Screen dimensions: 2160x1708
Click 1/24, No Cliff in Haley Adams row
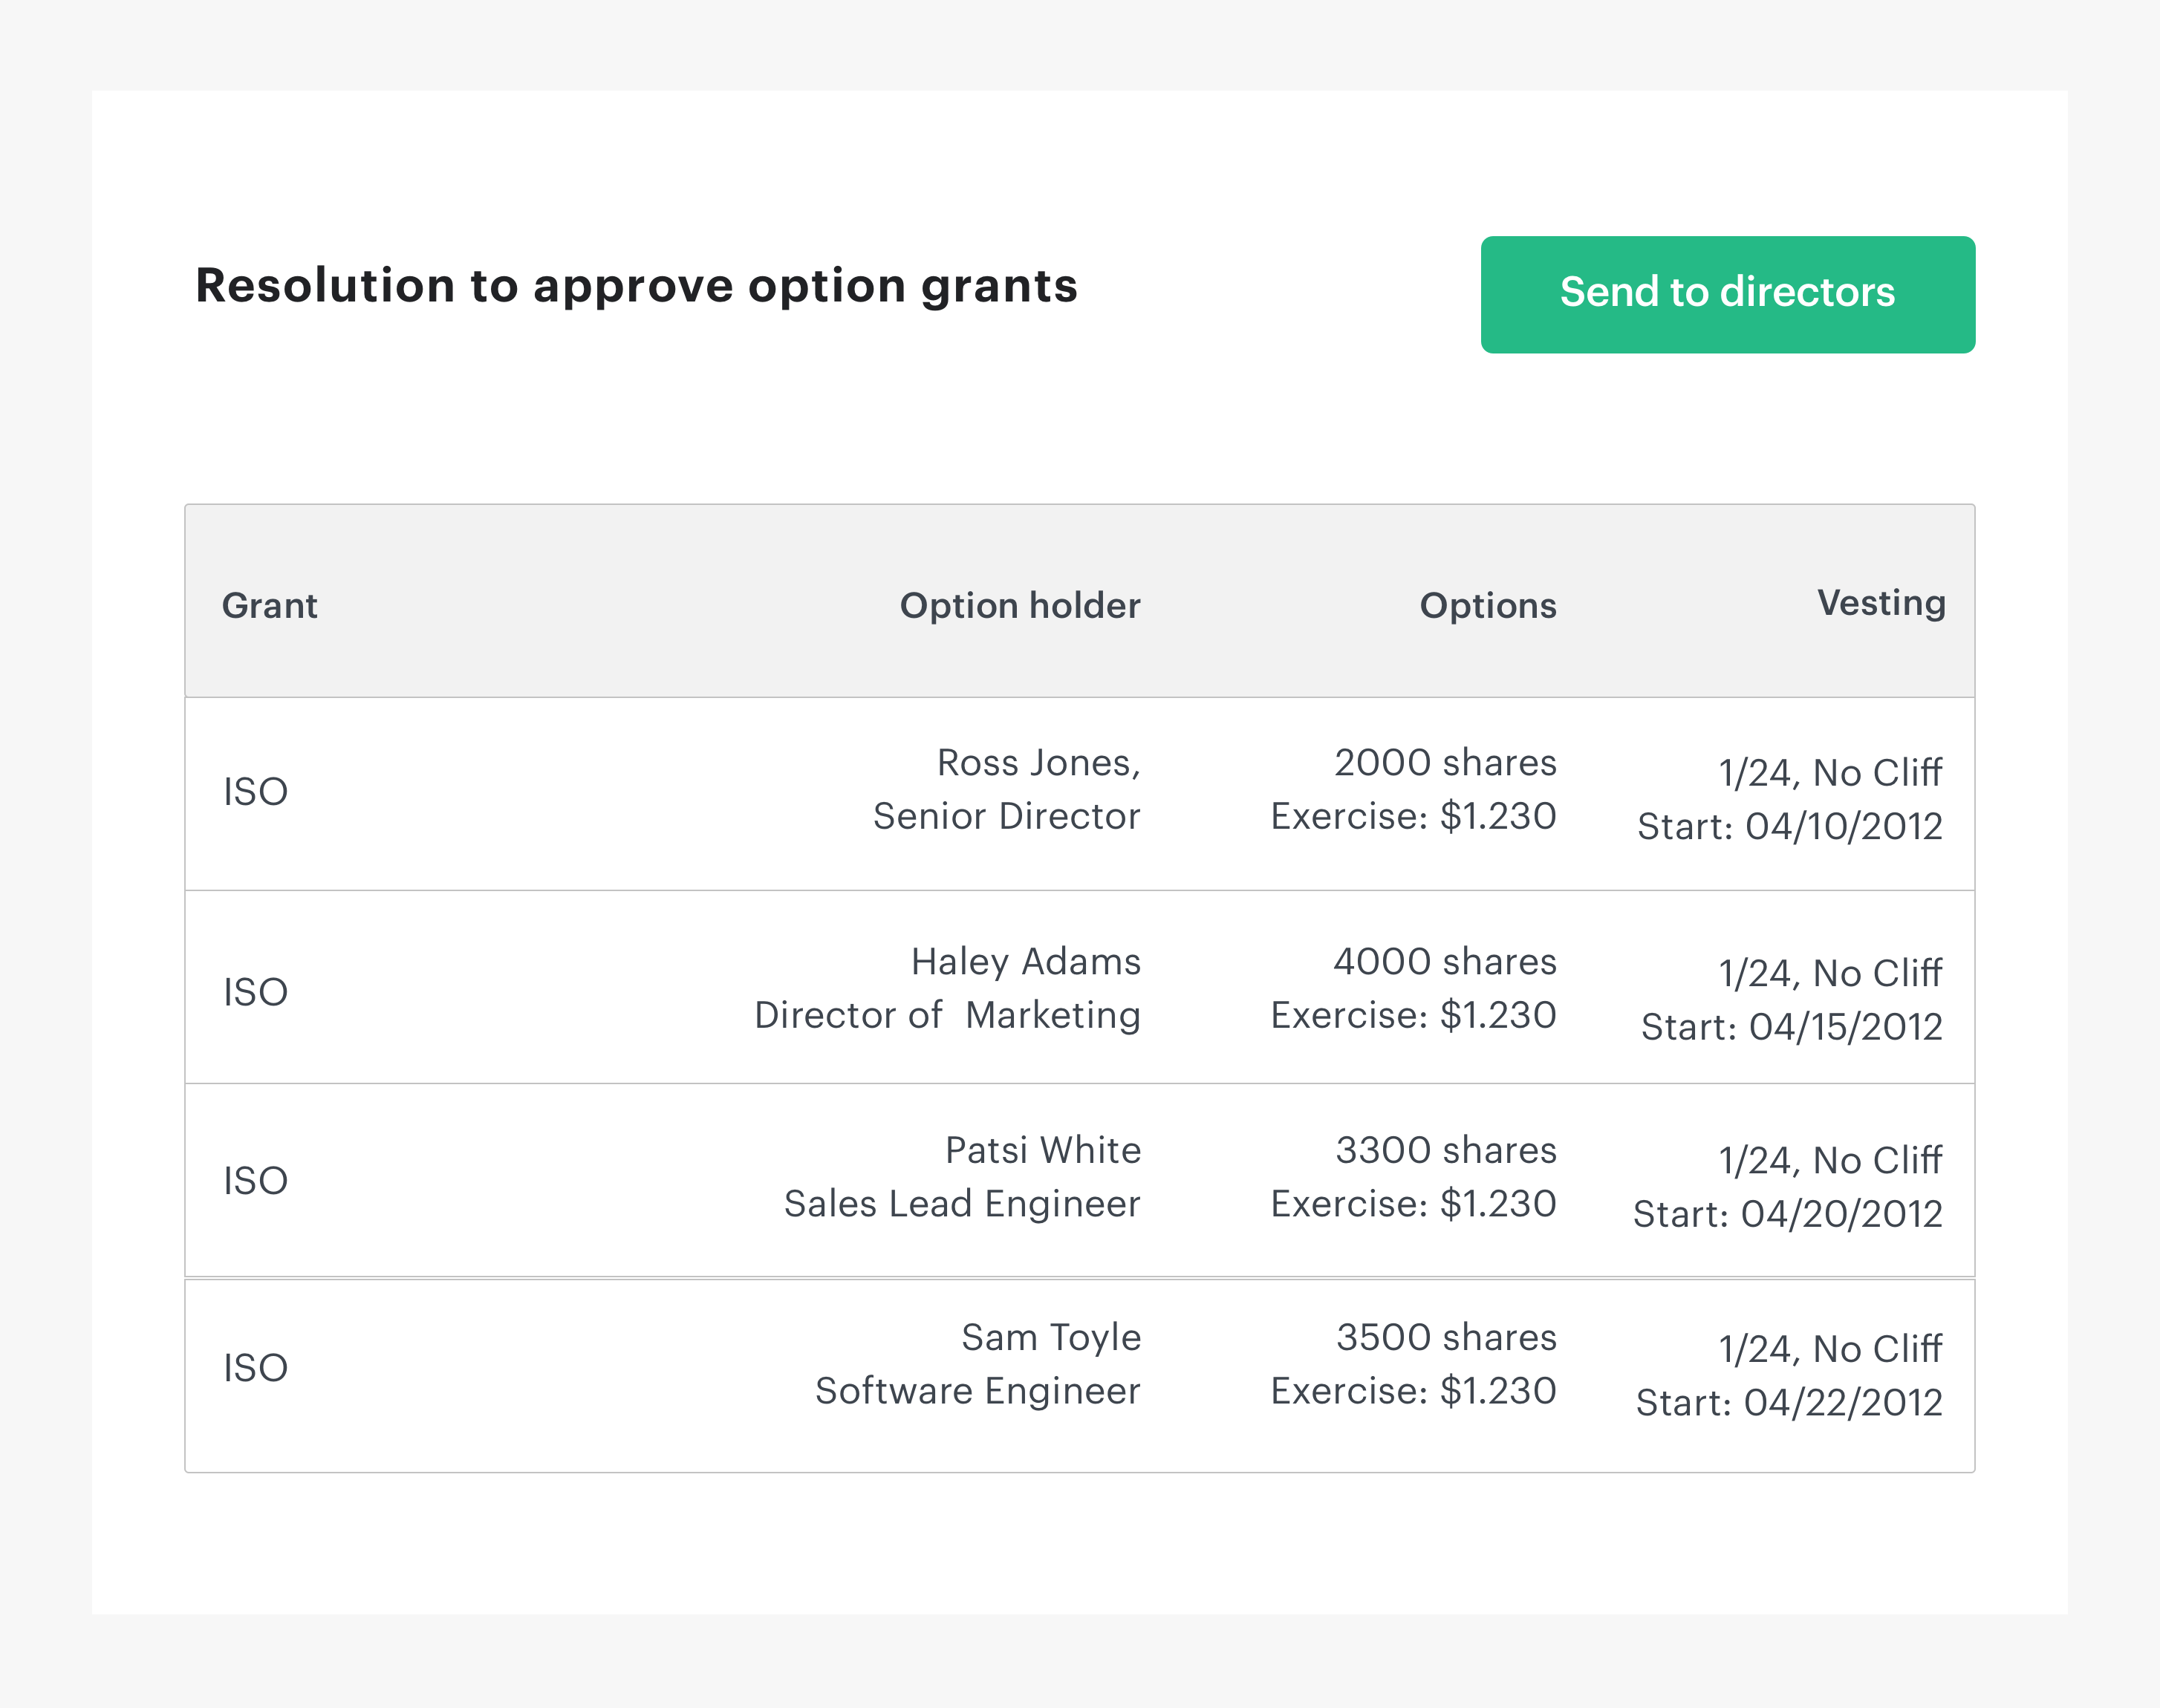[1830, 973]
